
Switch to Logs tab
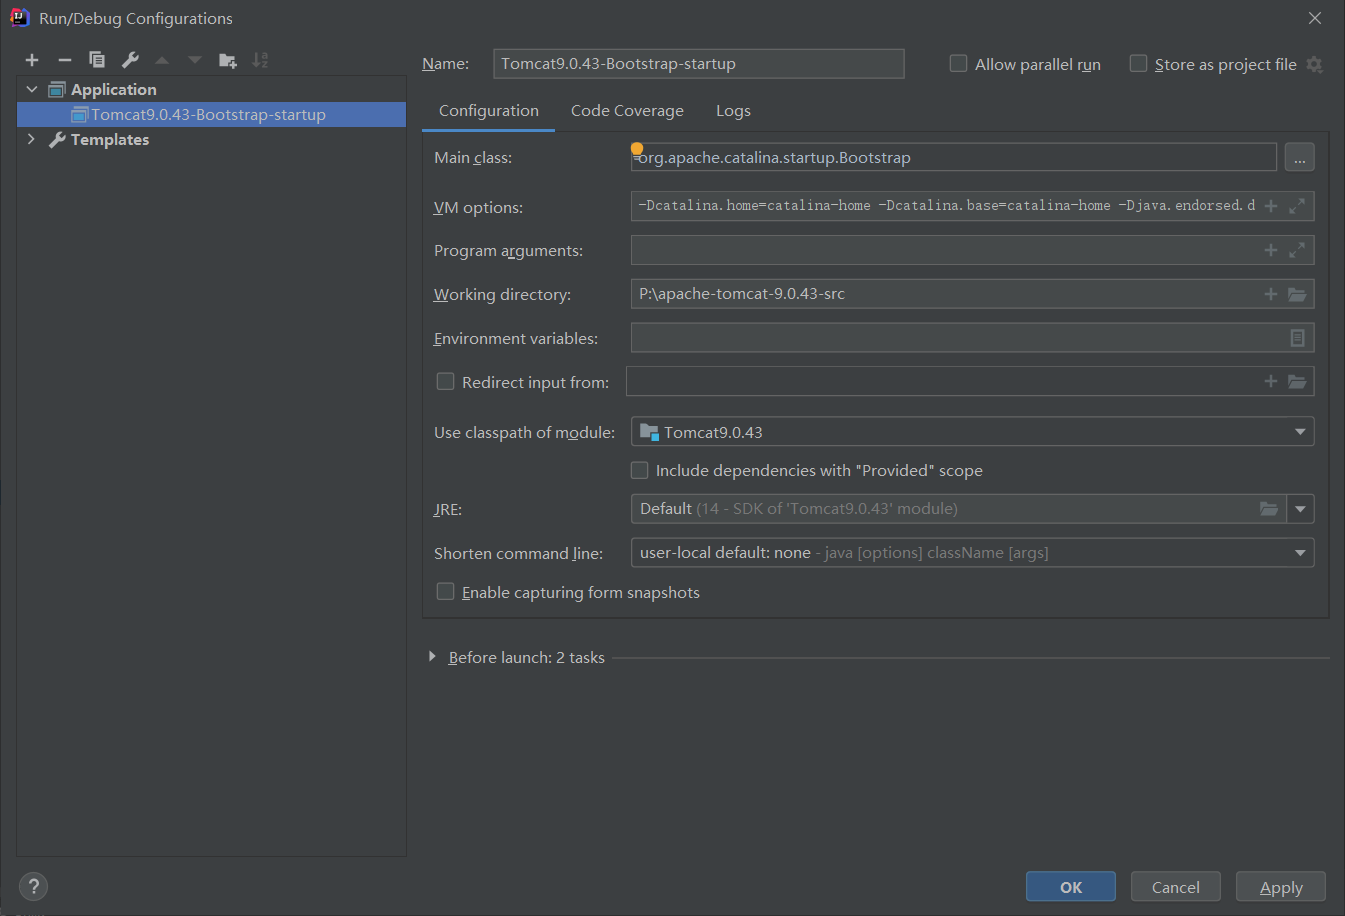[733, 111]
